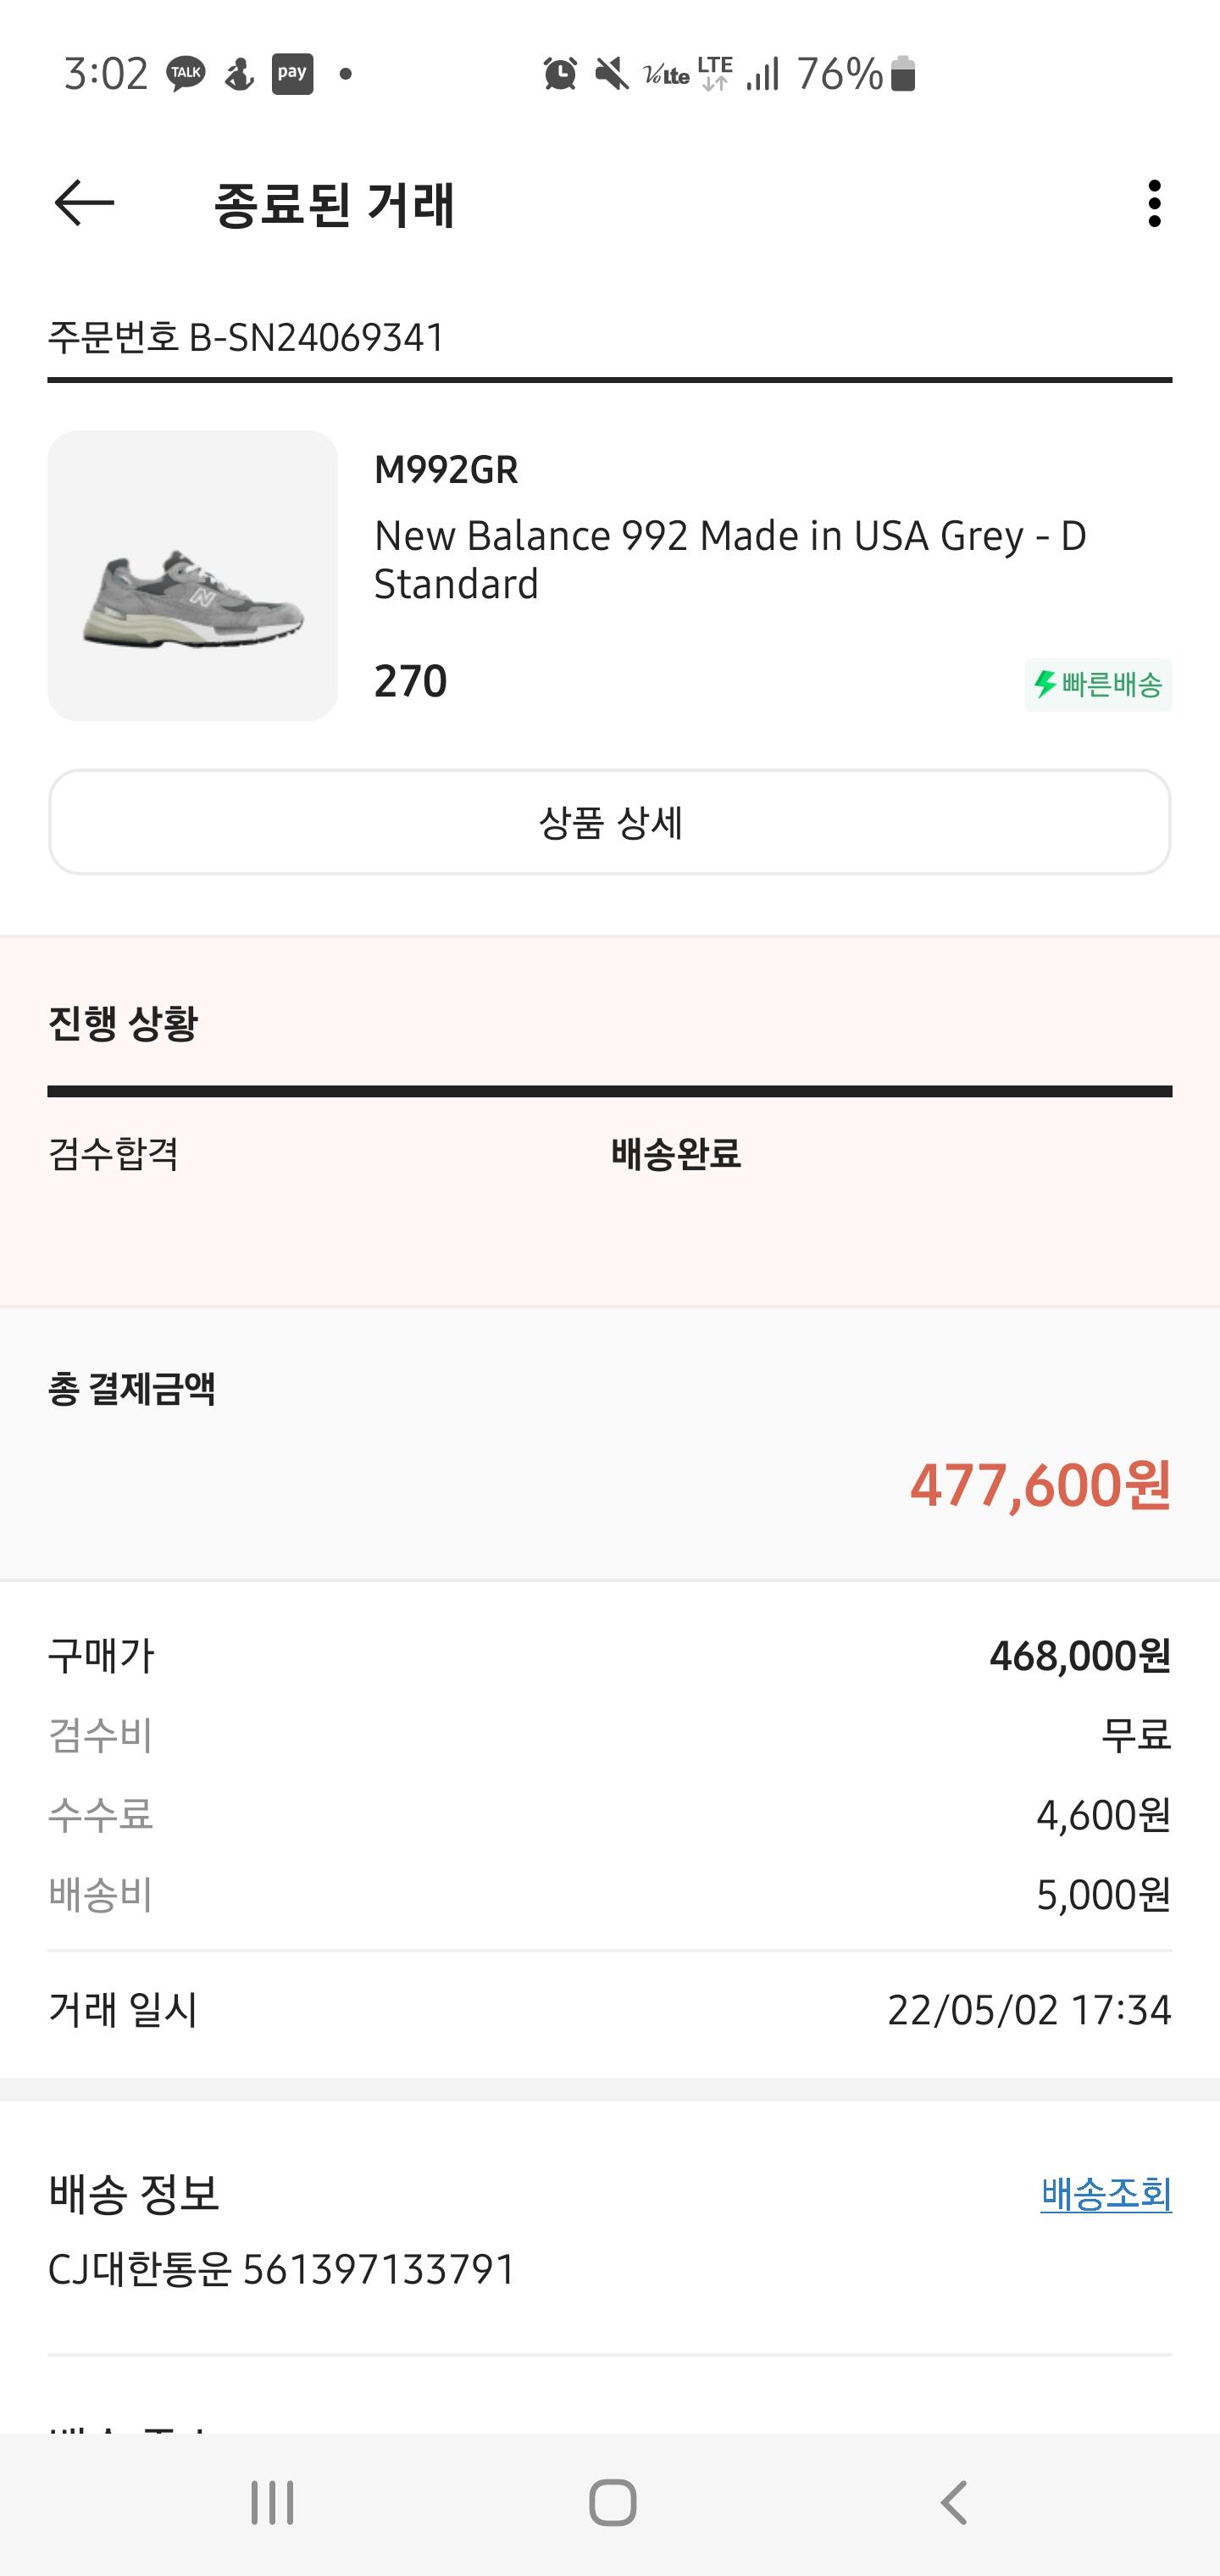
Task: Tap the back arrow in header
Action: point(84,204)
